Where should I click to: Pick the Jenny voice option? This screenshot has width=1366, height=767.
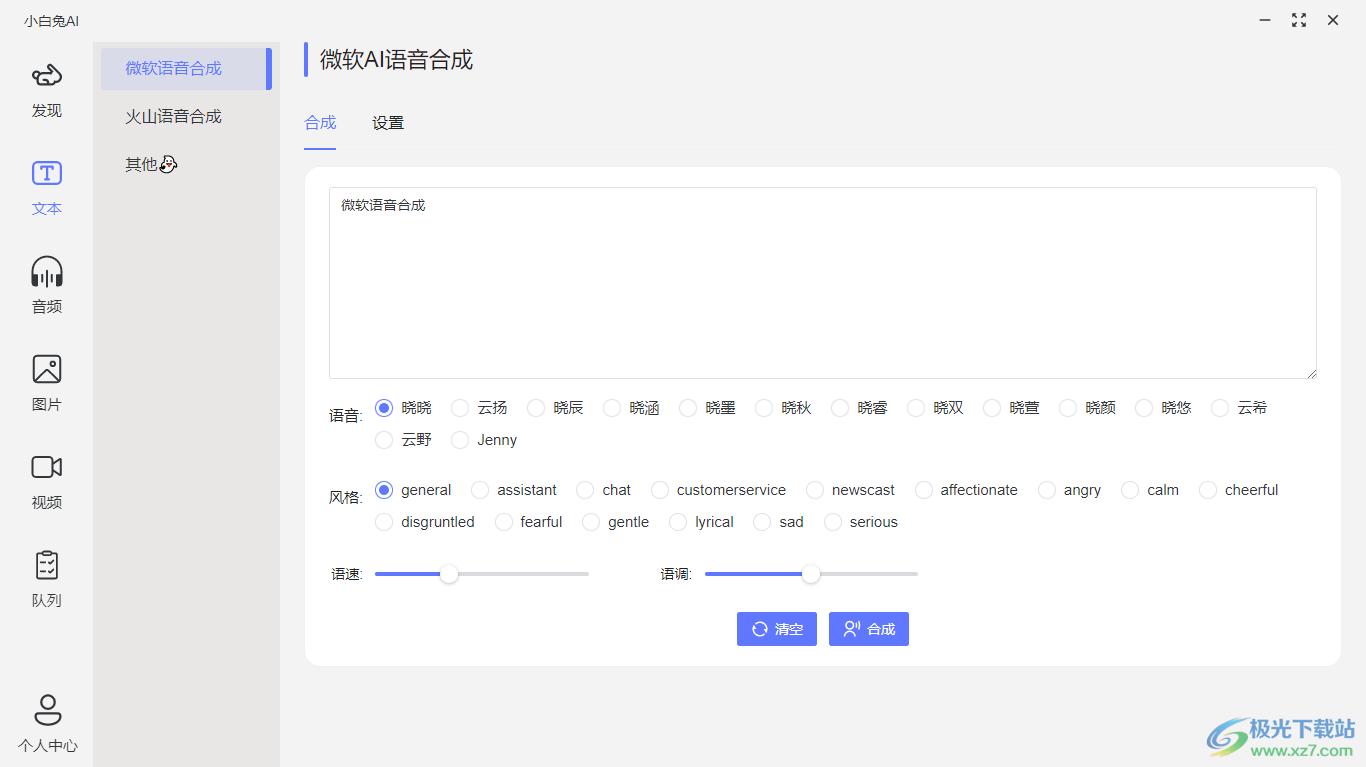(460, 440)
